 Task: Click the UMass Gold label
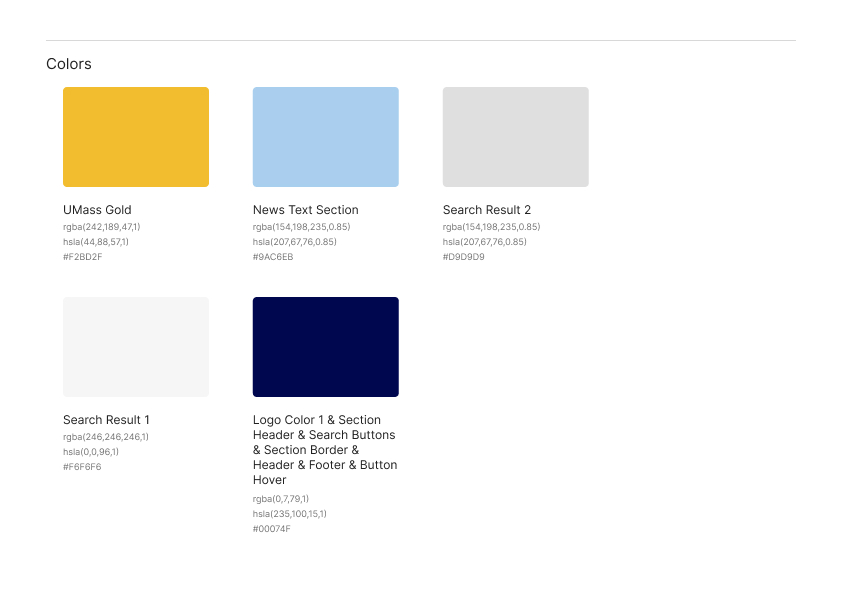97,210
